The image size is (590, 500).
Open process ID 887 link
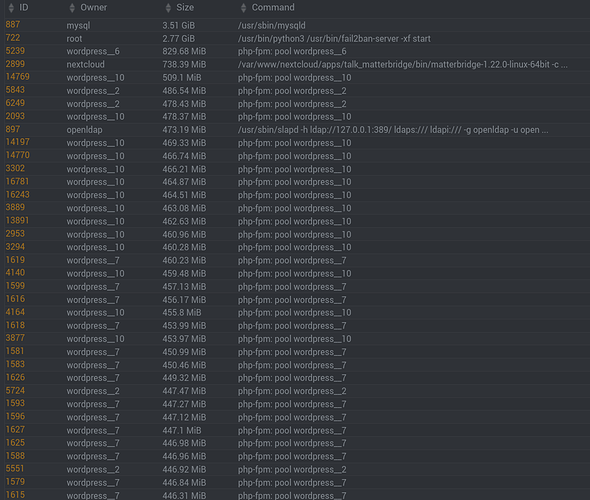coord(13,25)
